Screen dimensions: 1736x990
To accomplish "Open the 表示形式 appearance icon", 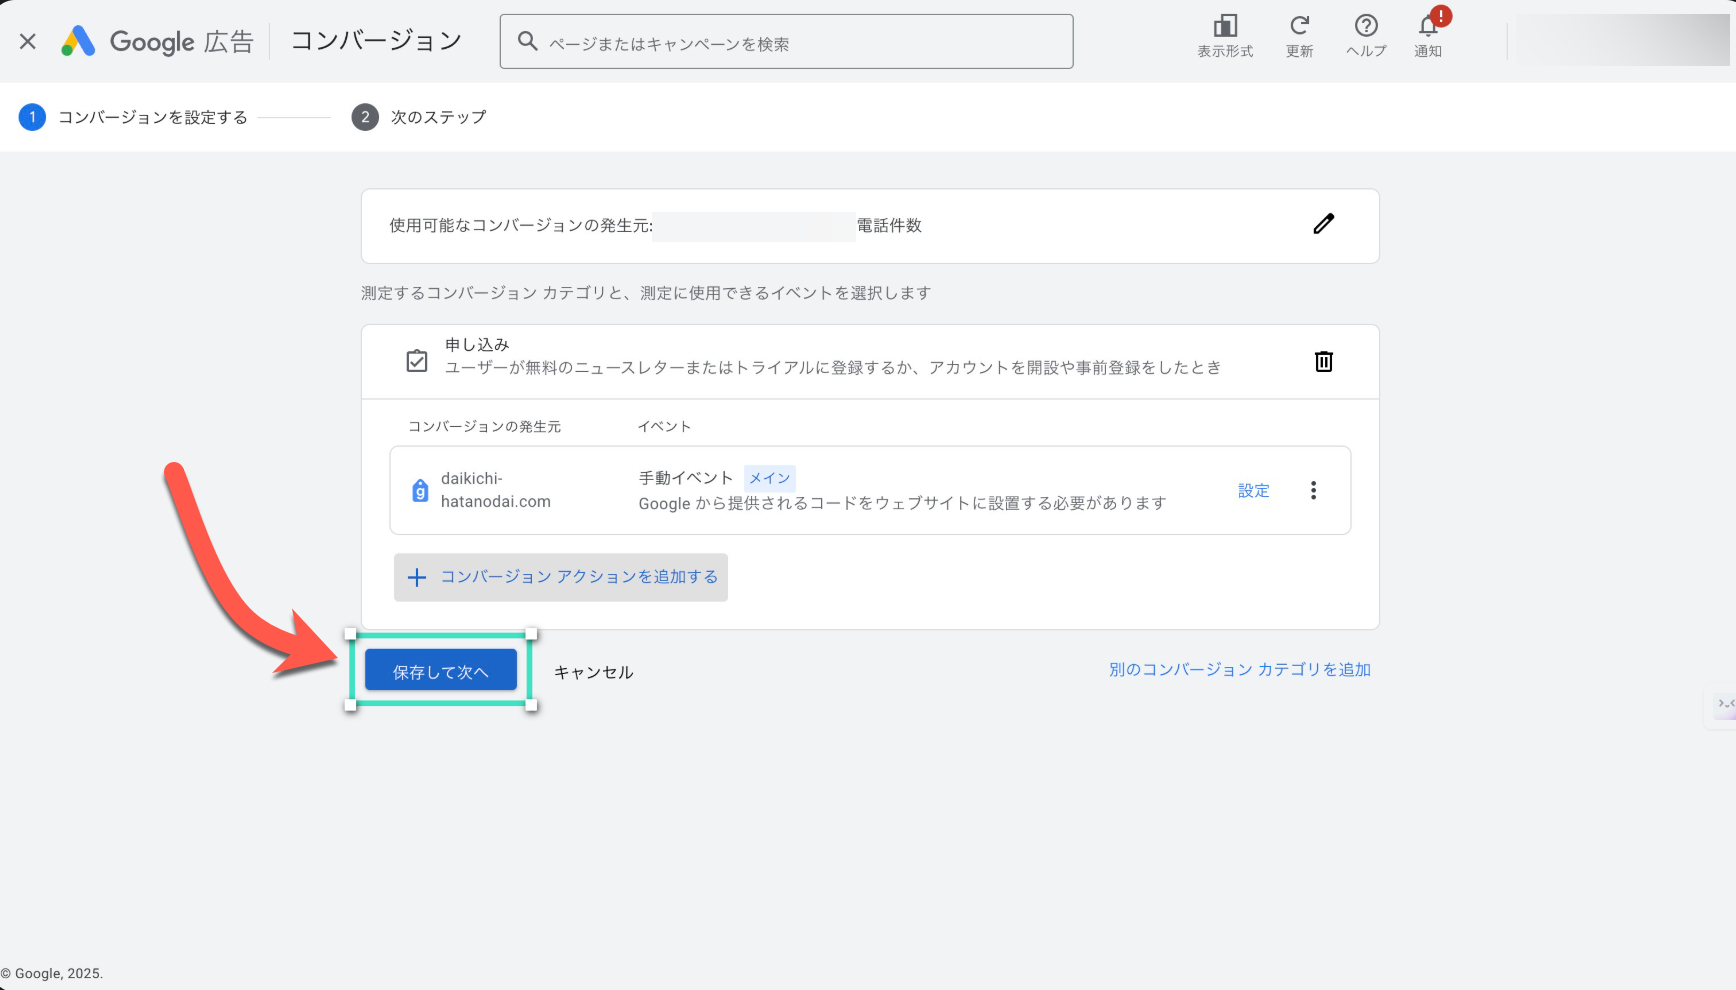I will pyautogui.click(x=1225, y=28).
